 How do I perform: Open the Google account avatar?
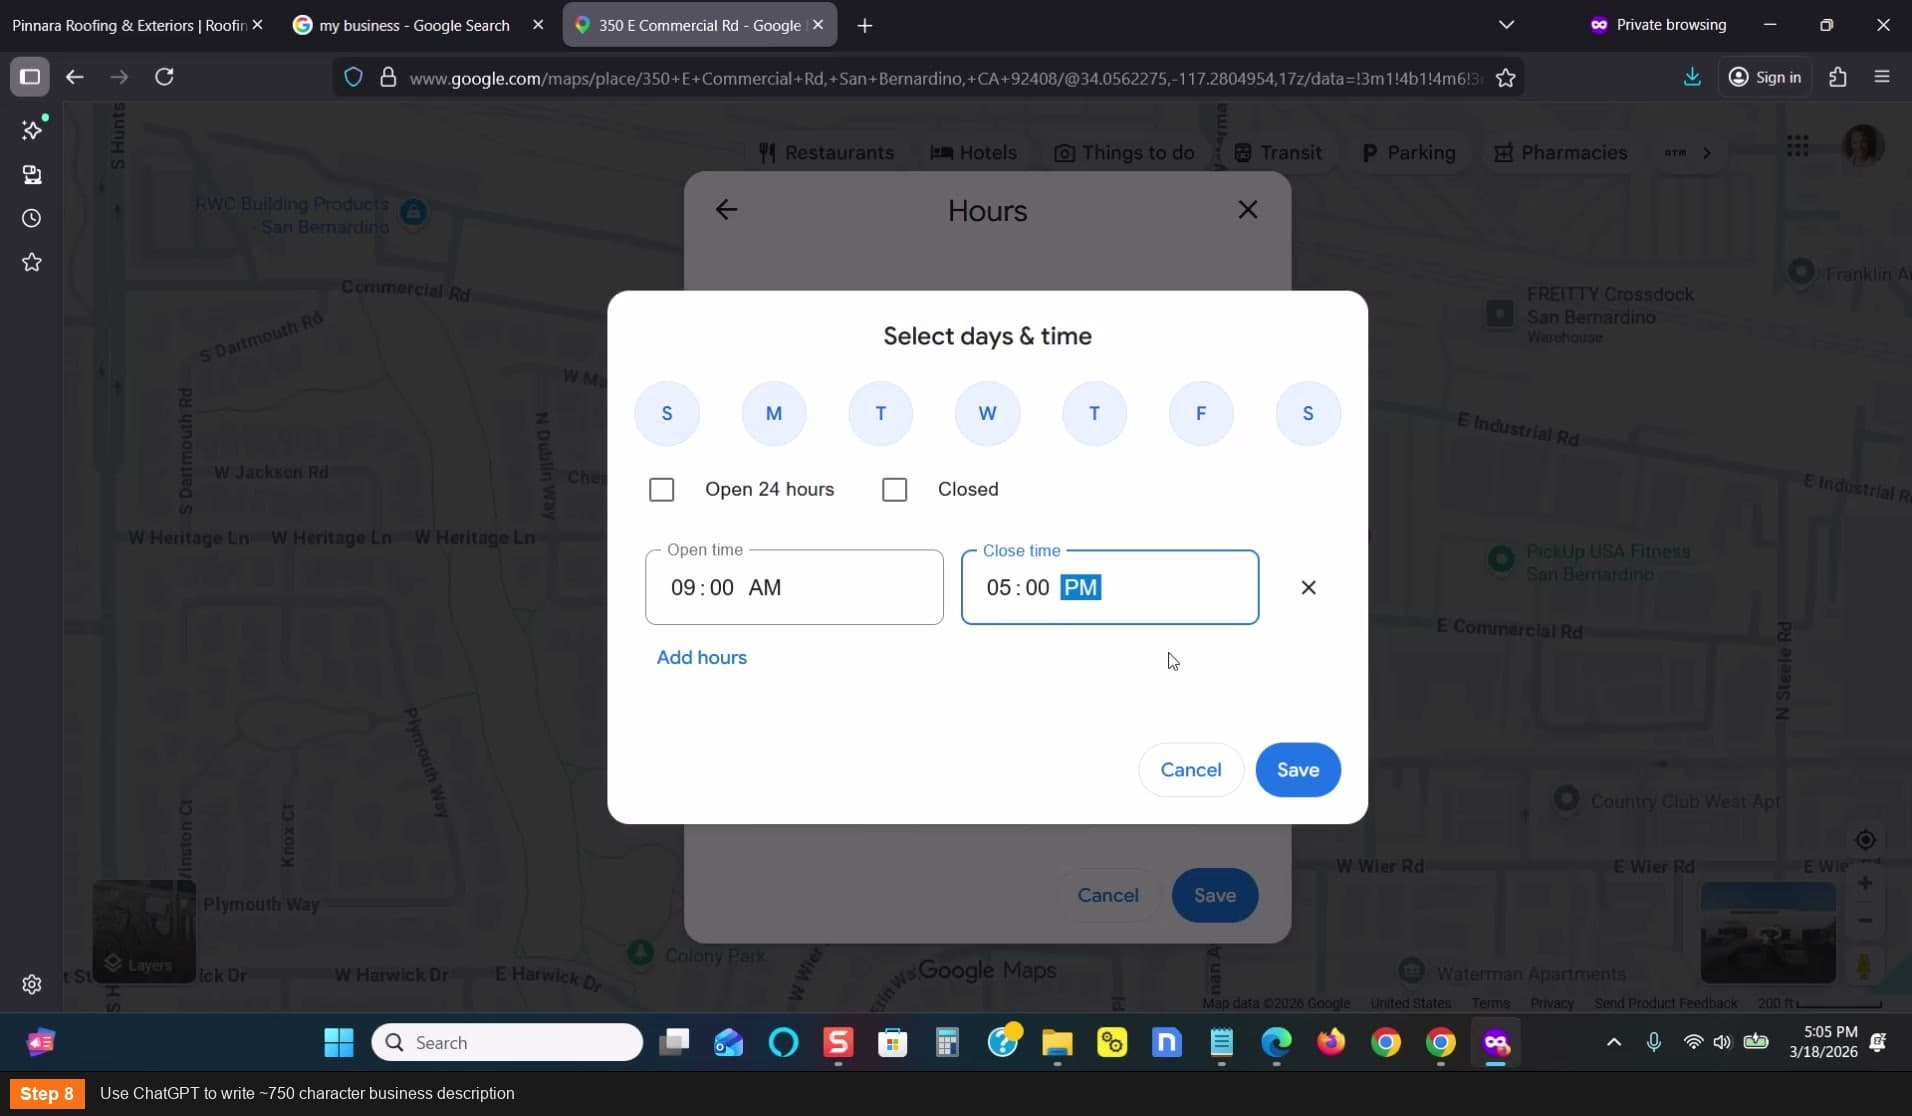pyautogui.click(x=1862, y=146)
